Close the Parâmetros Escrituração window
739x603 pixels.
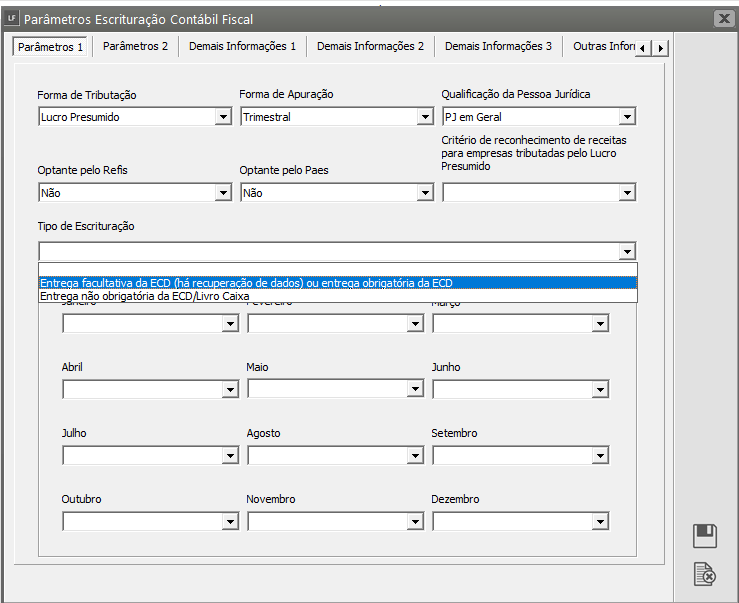pyautogui.click(x=723, y=18)
